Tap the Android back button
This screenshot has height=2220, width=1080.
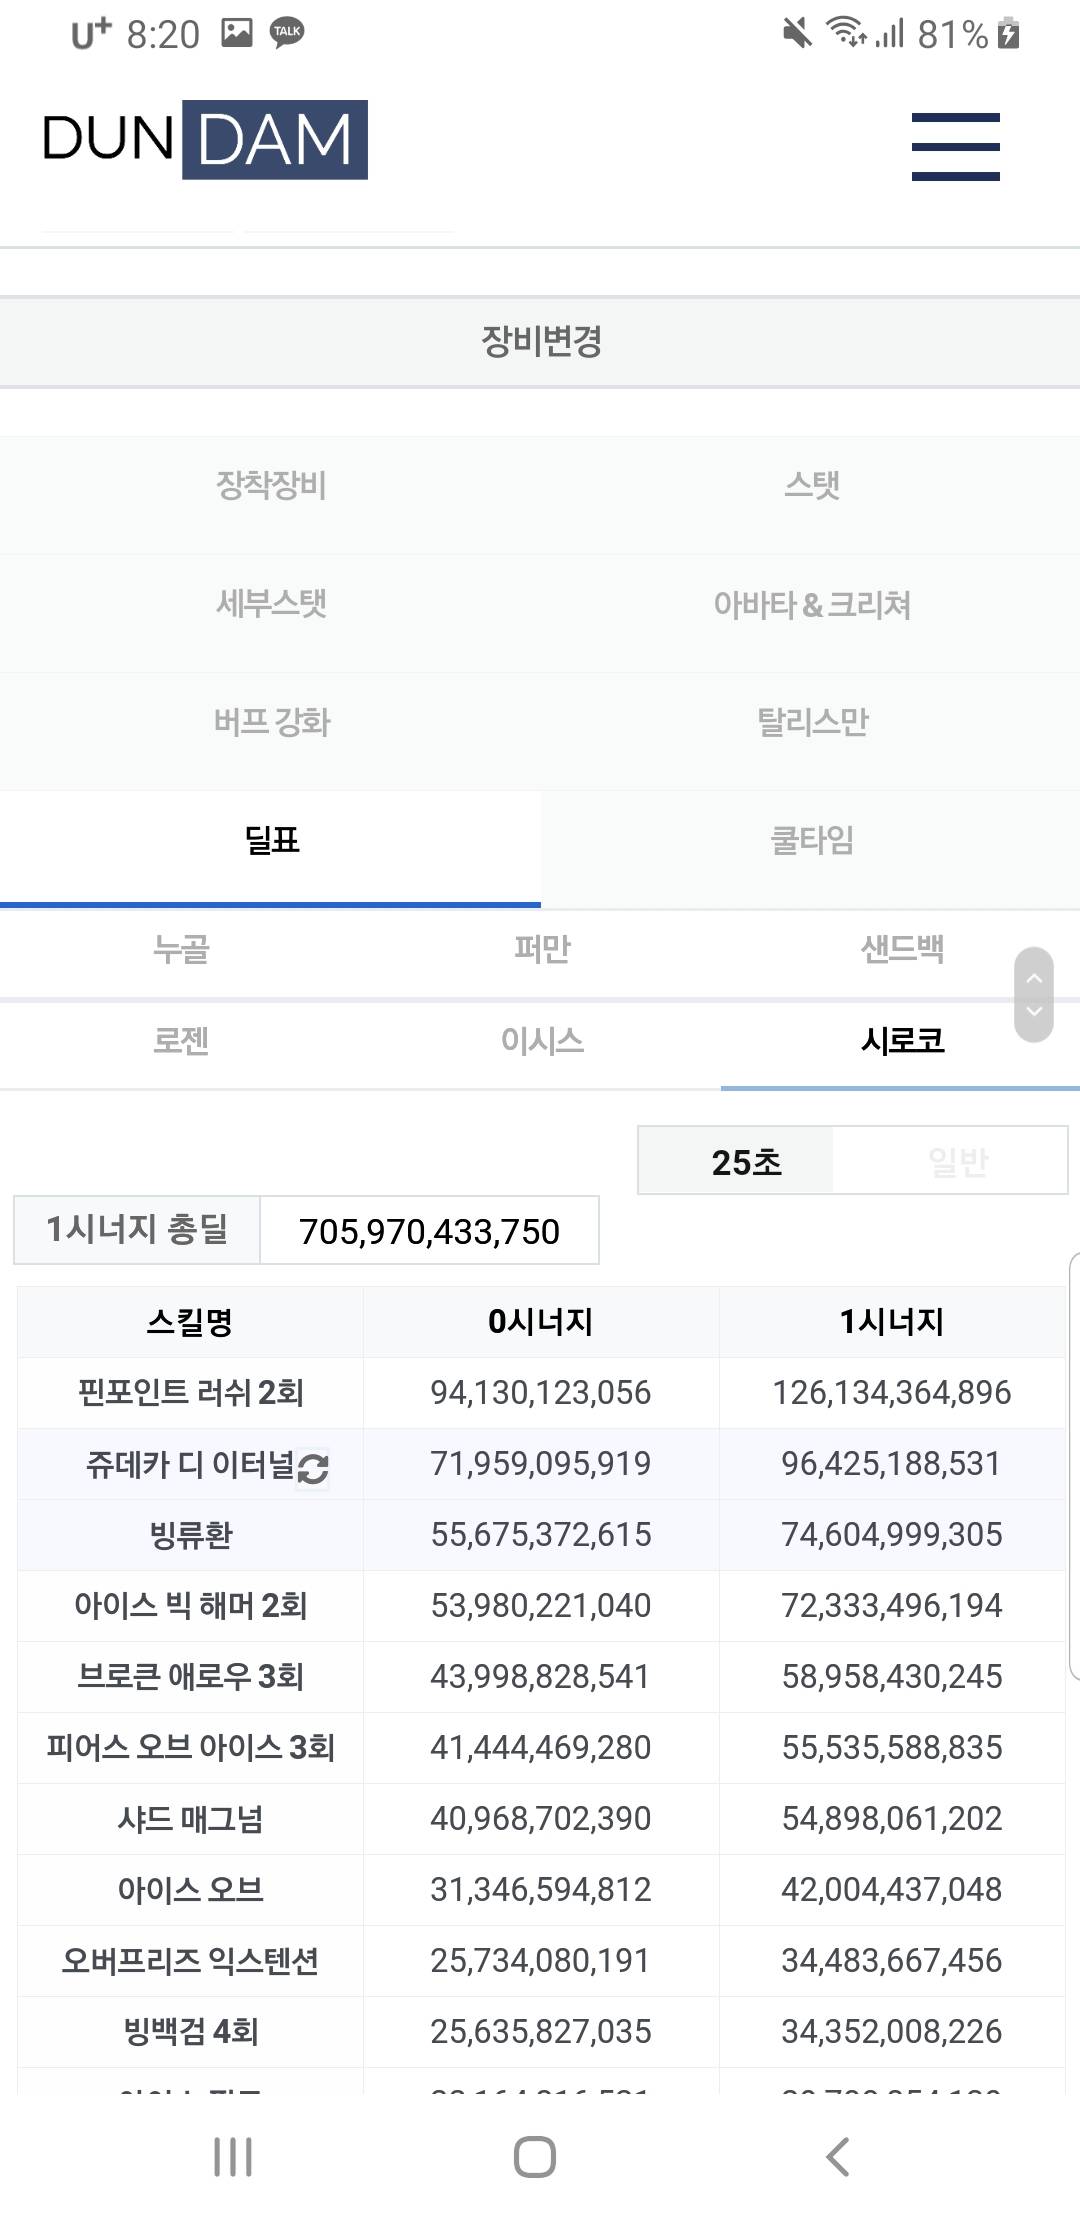[838, 2157]
